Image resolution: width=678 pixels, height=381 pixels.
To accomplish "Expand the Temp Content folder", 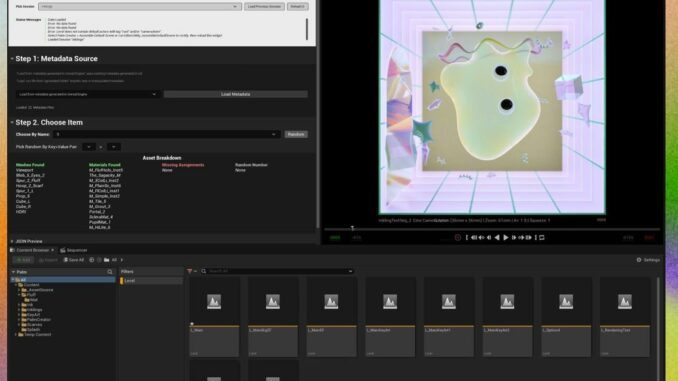I will point(16,334).
